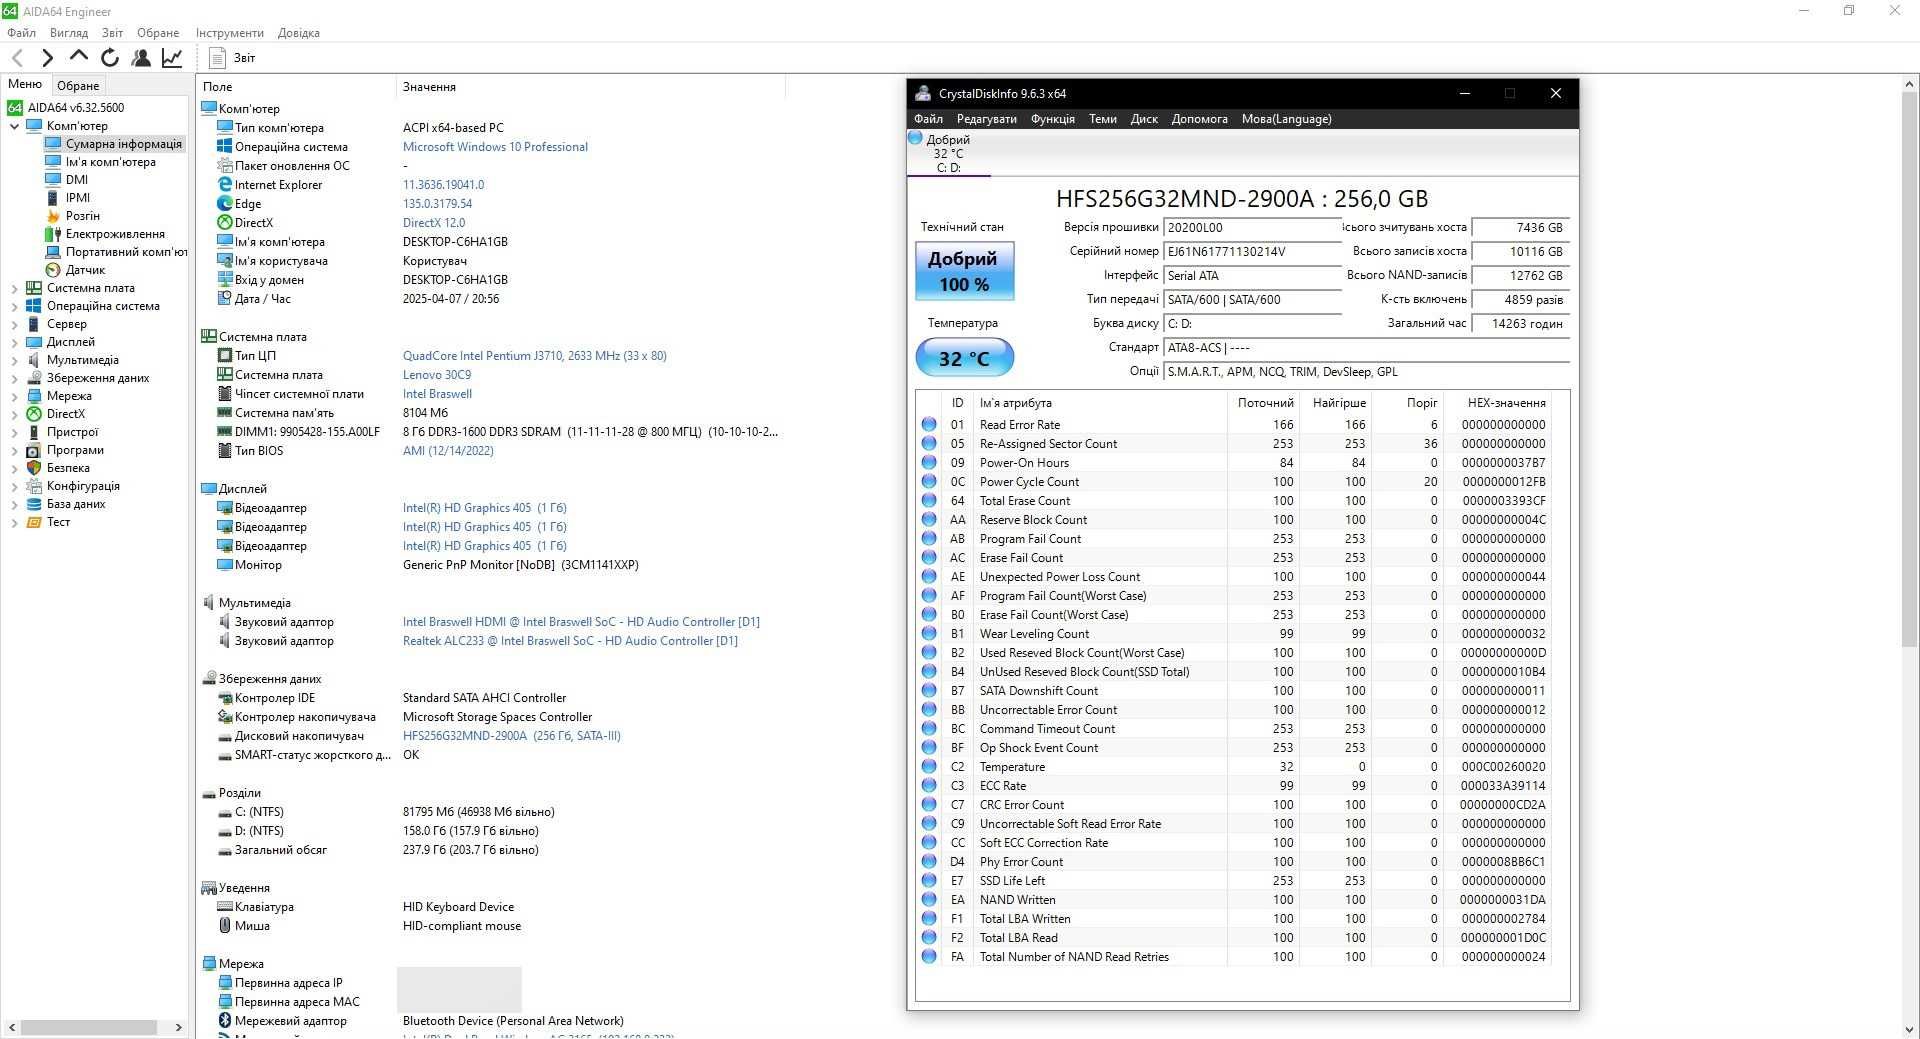Click the serial number field
The width and height of the screenshot is (1920, 1039).
coord(1252,252)
